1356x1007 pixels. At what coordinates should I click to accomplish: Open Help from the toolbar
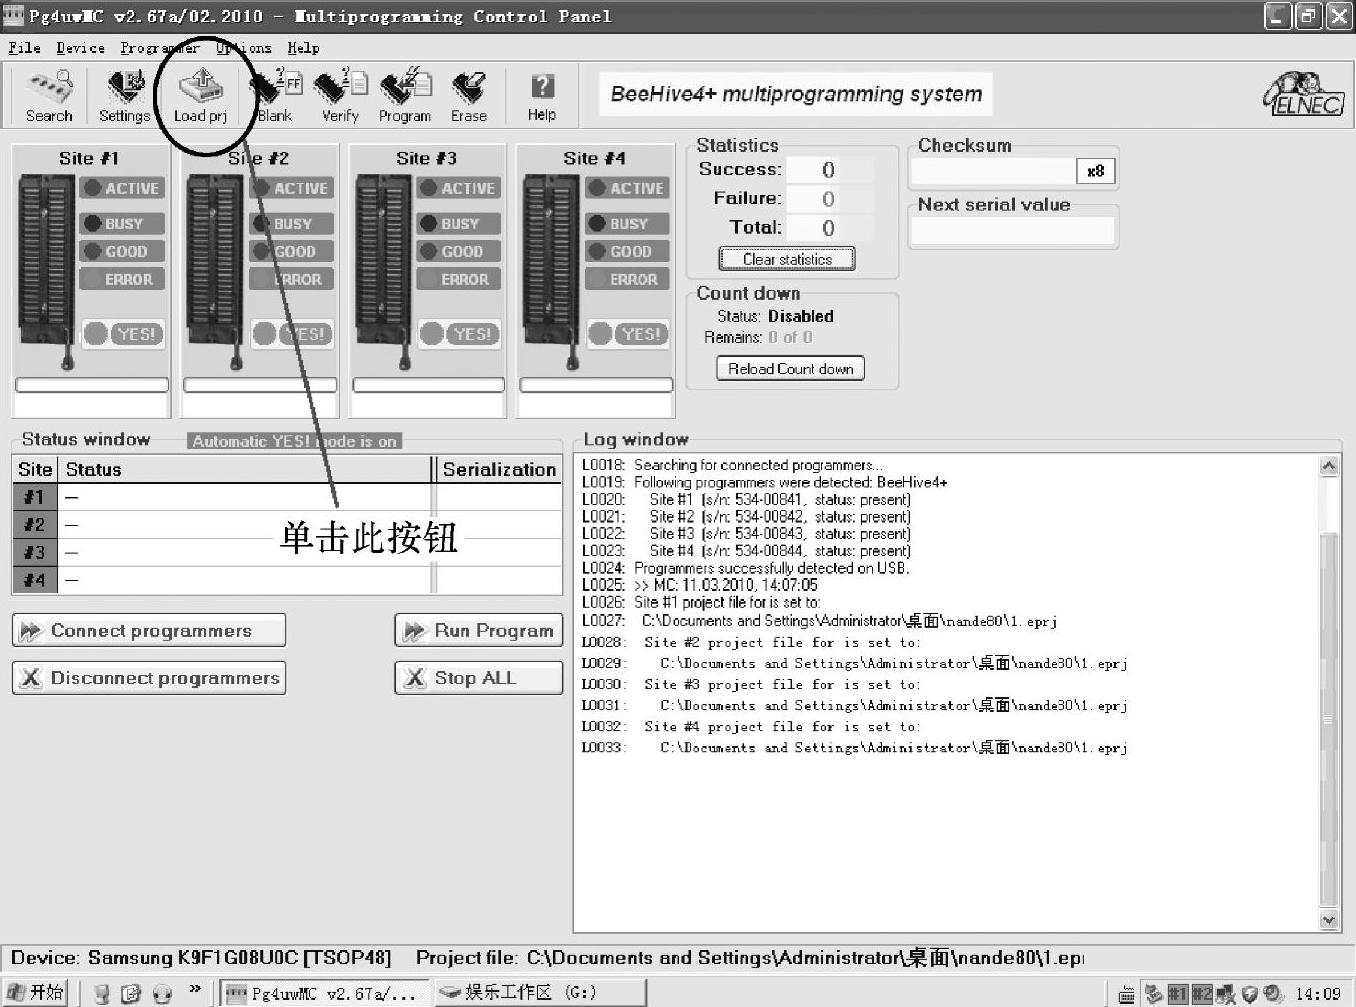click(x=542, y=96)
